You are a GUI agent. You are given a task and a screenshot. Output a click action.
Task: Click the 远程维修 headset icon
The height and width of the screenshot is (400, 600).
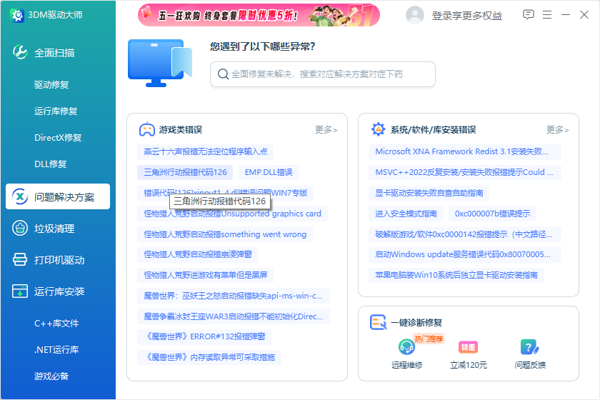[x=406, y=348]
